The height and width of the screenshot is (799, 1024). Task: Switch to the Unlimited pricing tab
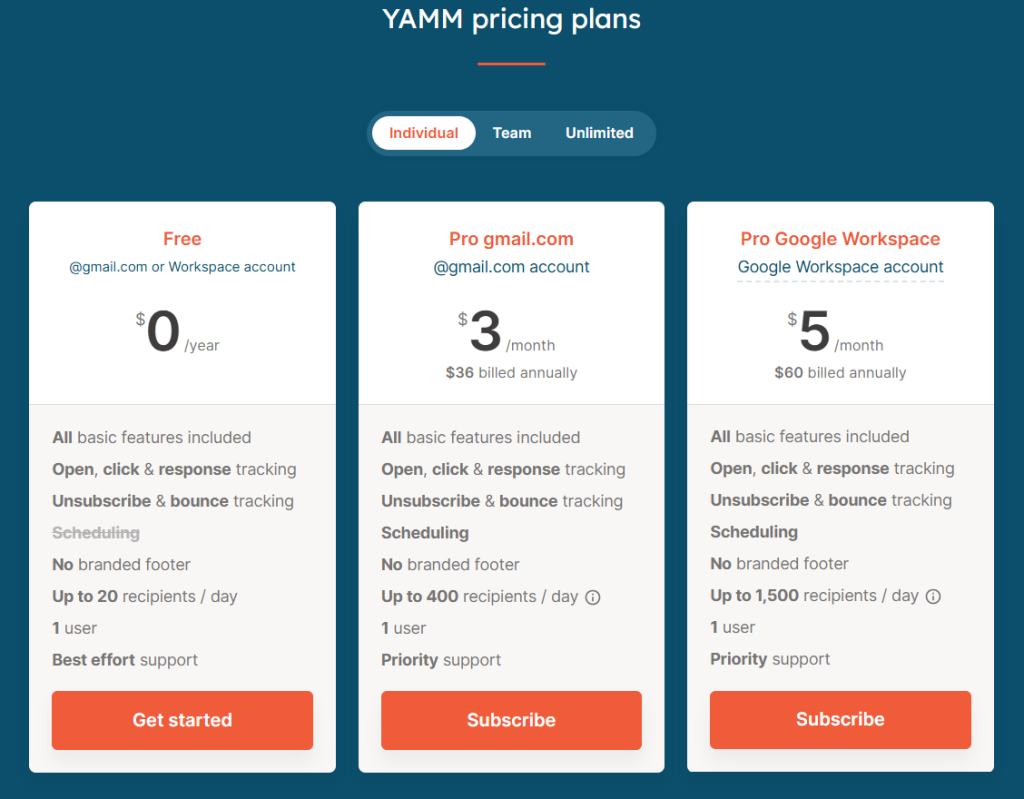[x=599, y=132]
